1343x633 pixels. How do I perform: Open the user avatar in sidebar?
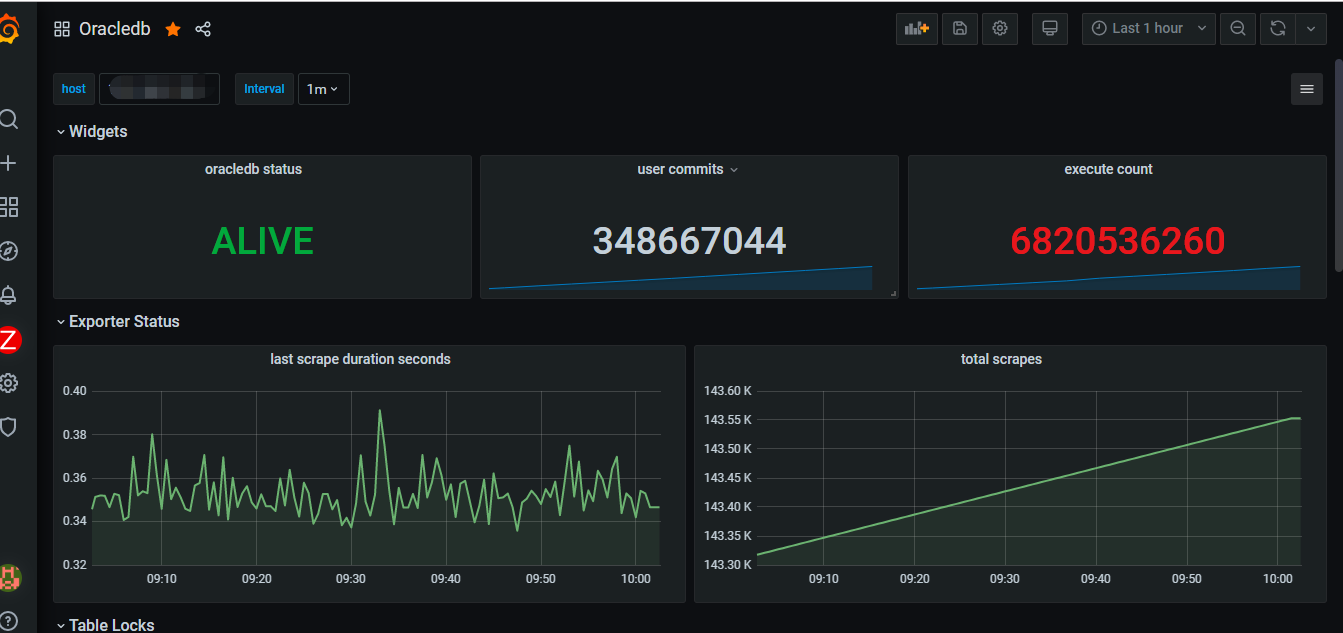point(10,576)
